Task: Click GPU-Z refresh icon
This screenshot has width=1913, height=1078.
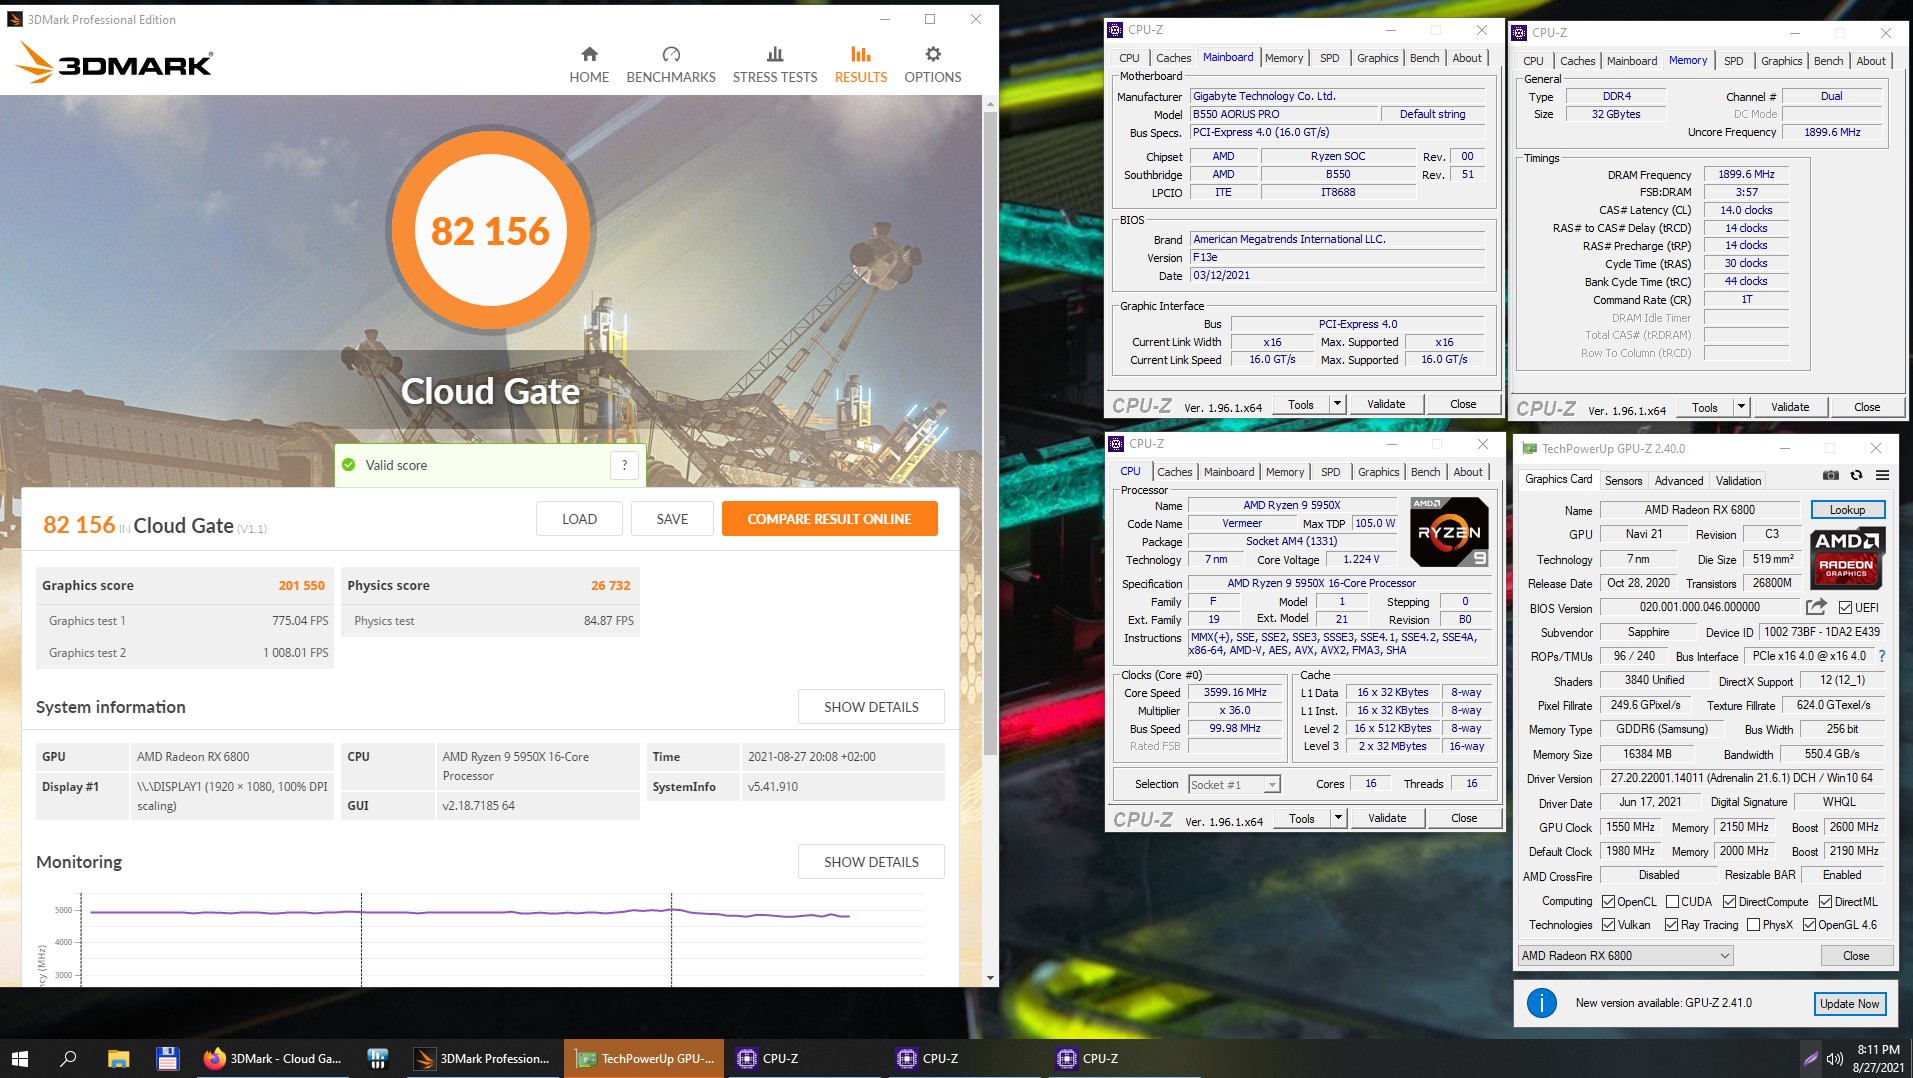Action: (x=1856, y=476)
